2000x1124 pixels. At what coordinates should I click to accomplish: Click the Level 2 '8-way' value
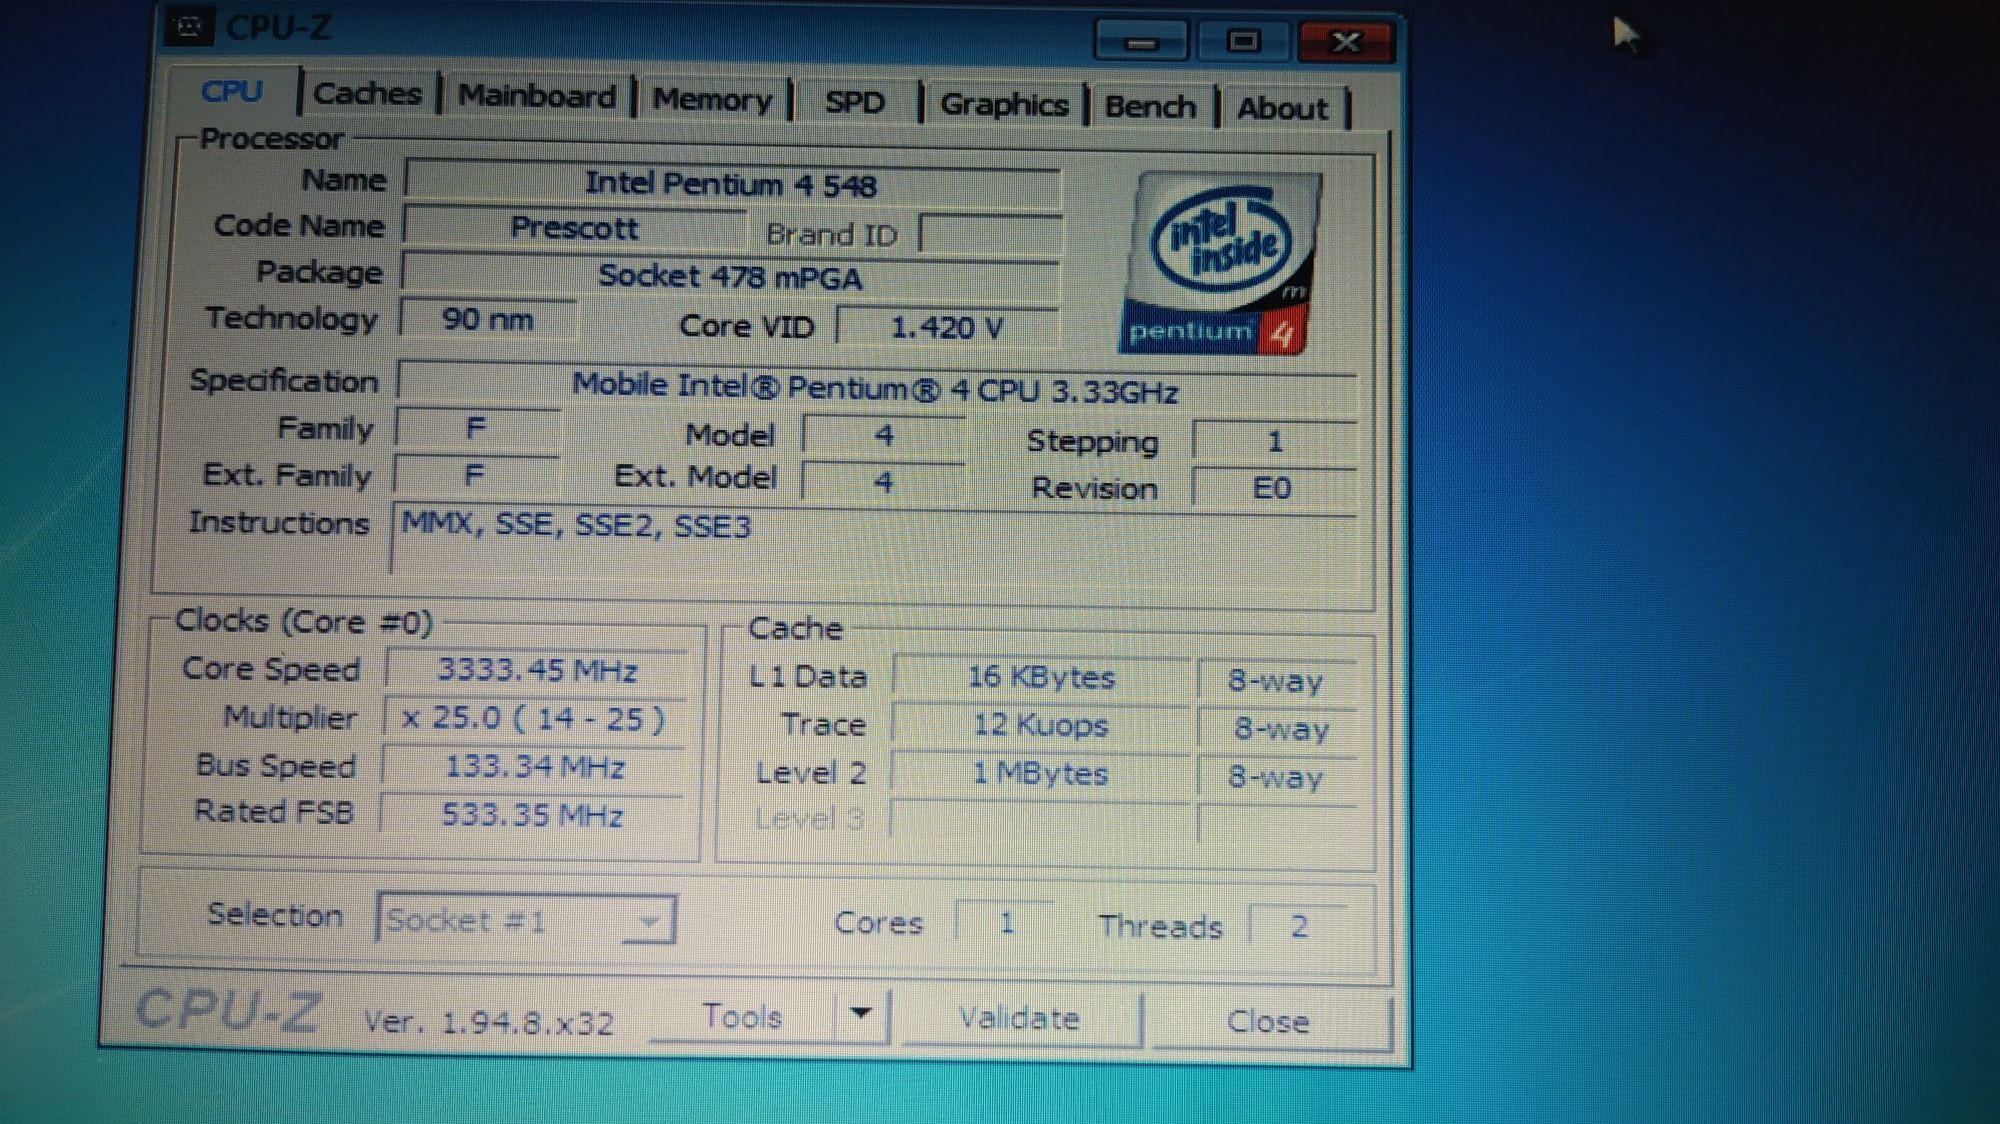tap(1276, 777)
